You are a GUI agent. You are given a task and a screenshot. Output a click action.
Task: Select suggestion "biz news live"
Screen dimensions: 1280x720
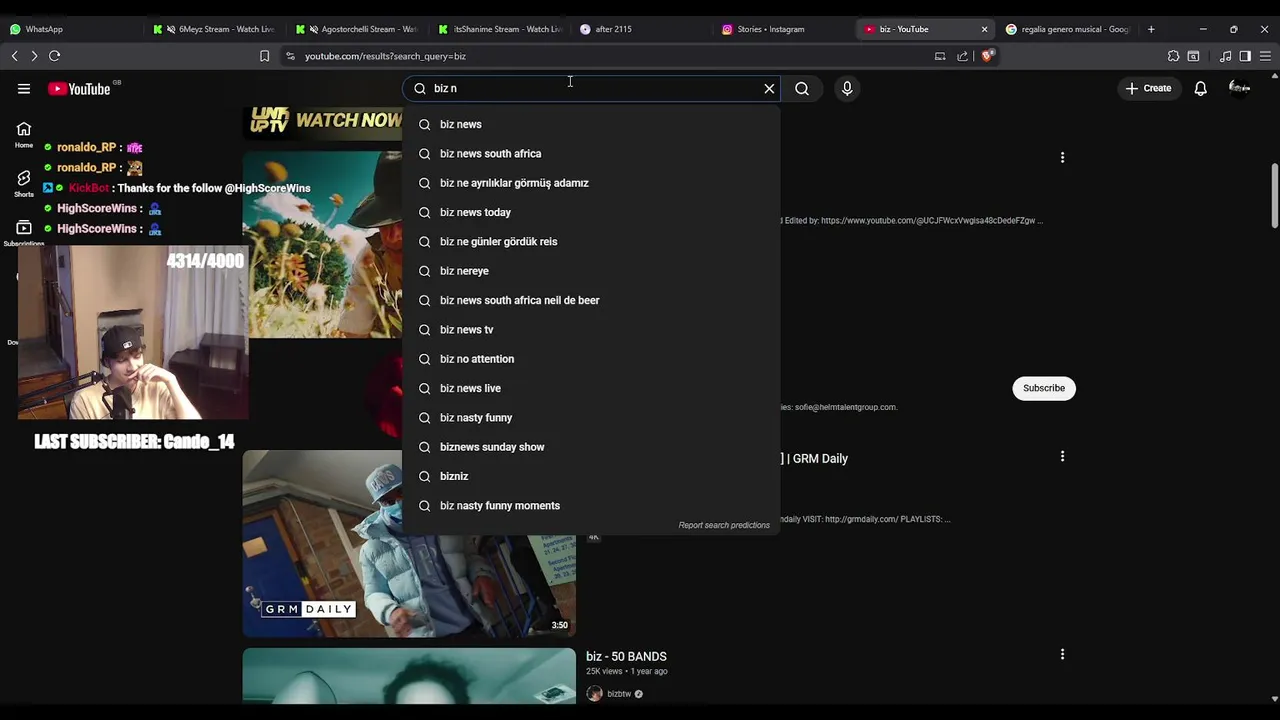pyautogui.click(x=591, y=388)
